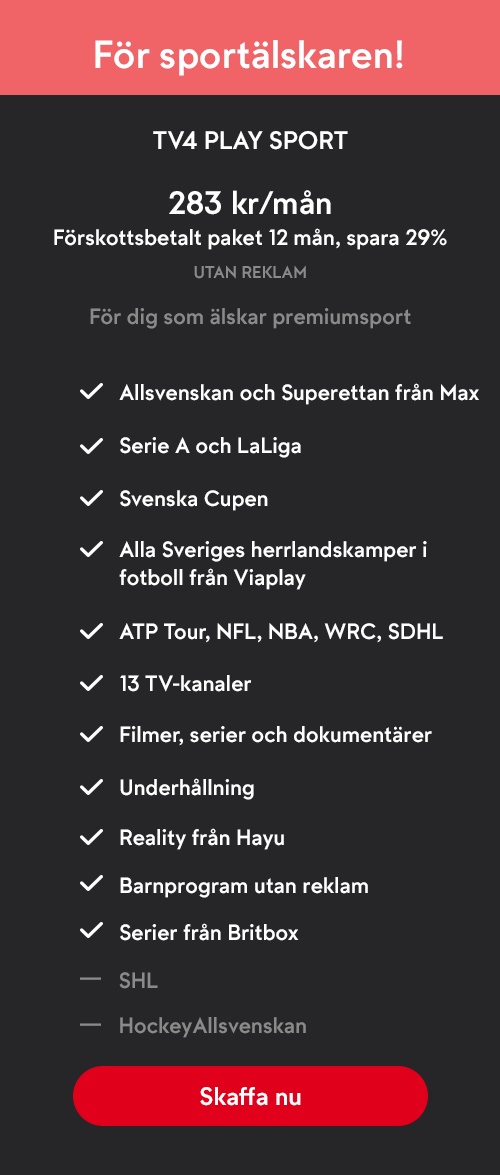
Task: Click the checkmark beside Underhållning
Action: click(91, 787)
